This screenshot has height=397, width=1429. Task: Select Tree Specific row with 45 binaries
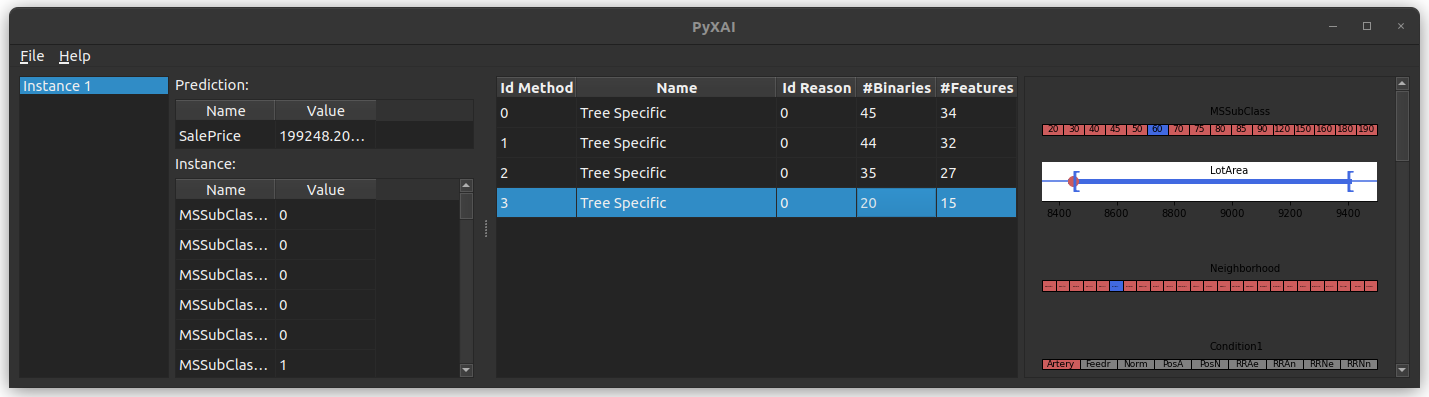pos(756,113)
